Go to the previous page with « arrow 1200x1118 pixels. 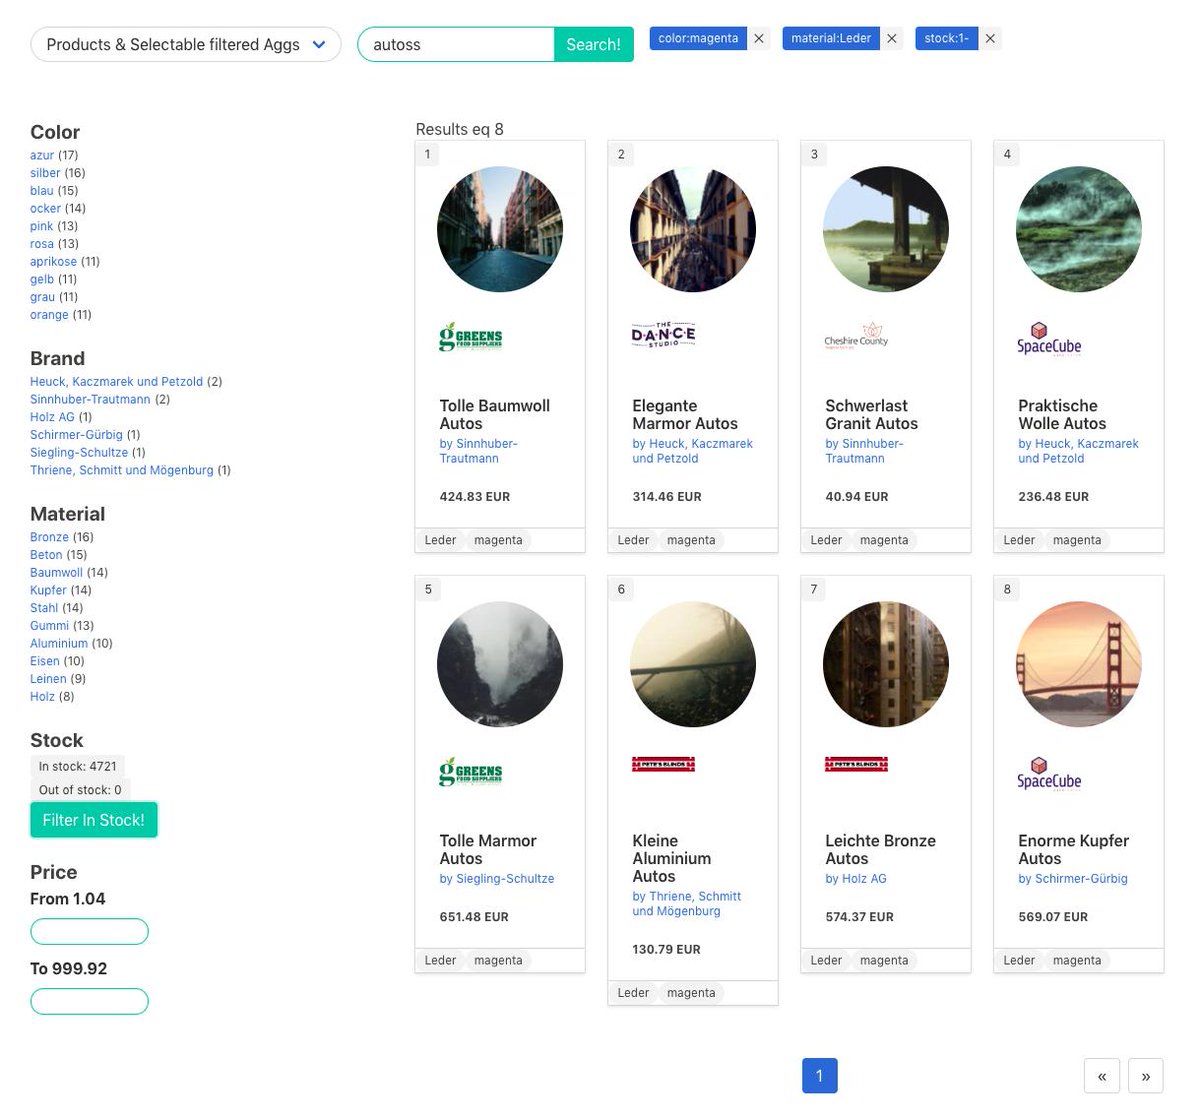pos(1101,1076)
